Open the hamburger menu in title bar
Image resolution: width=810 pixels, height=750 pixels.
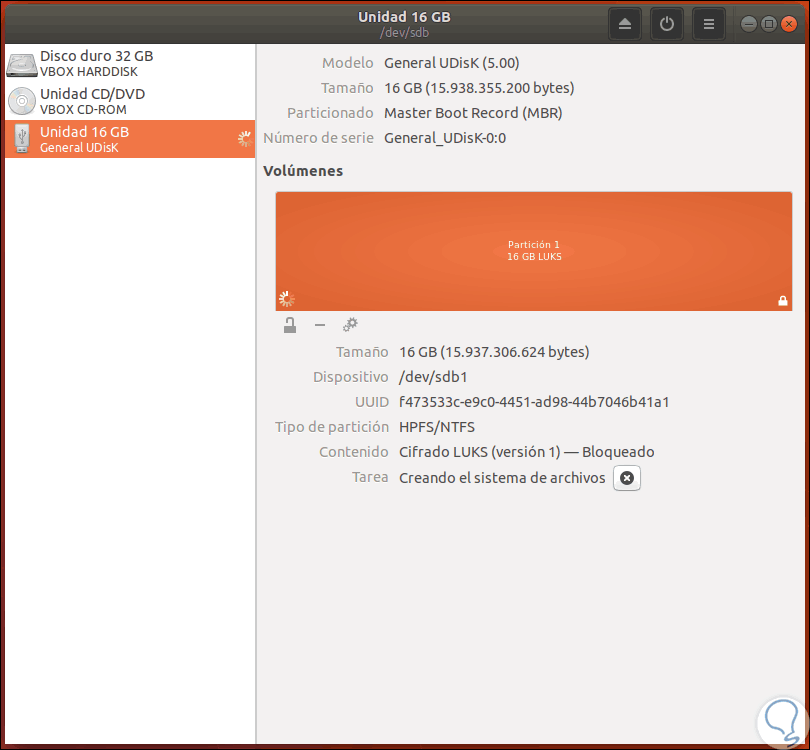[708, 24]
